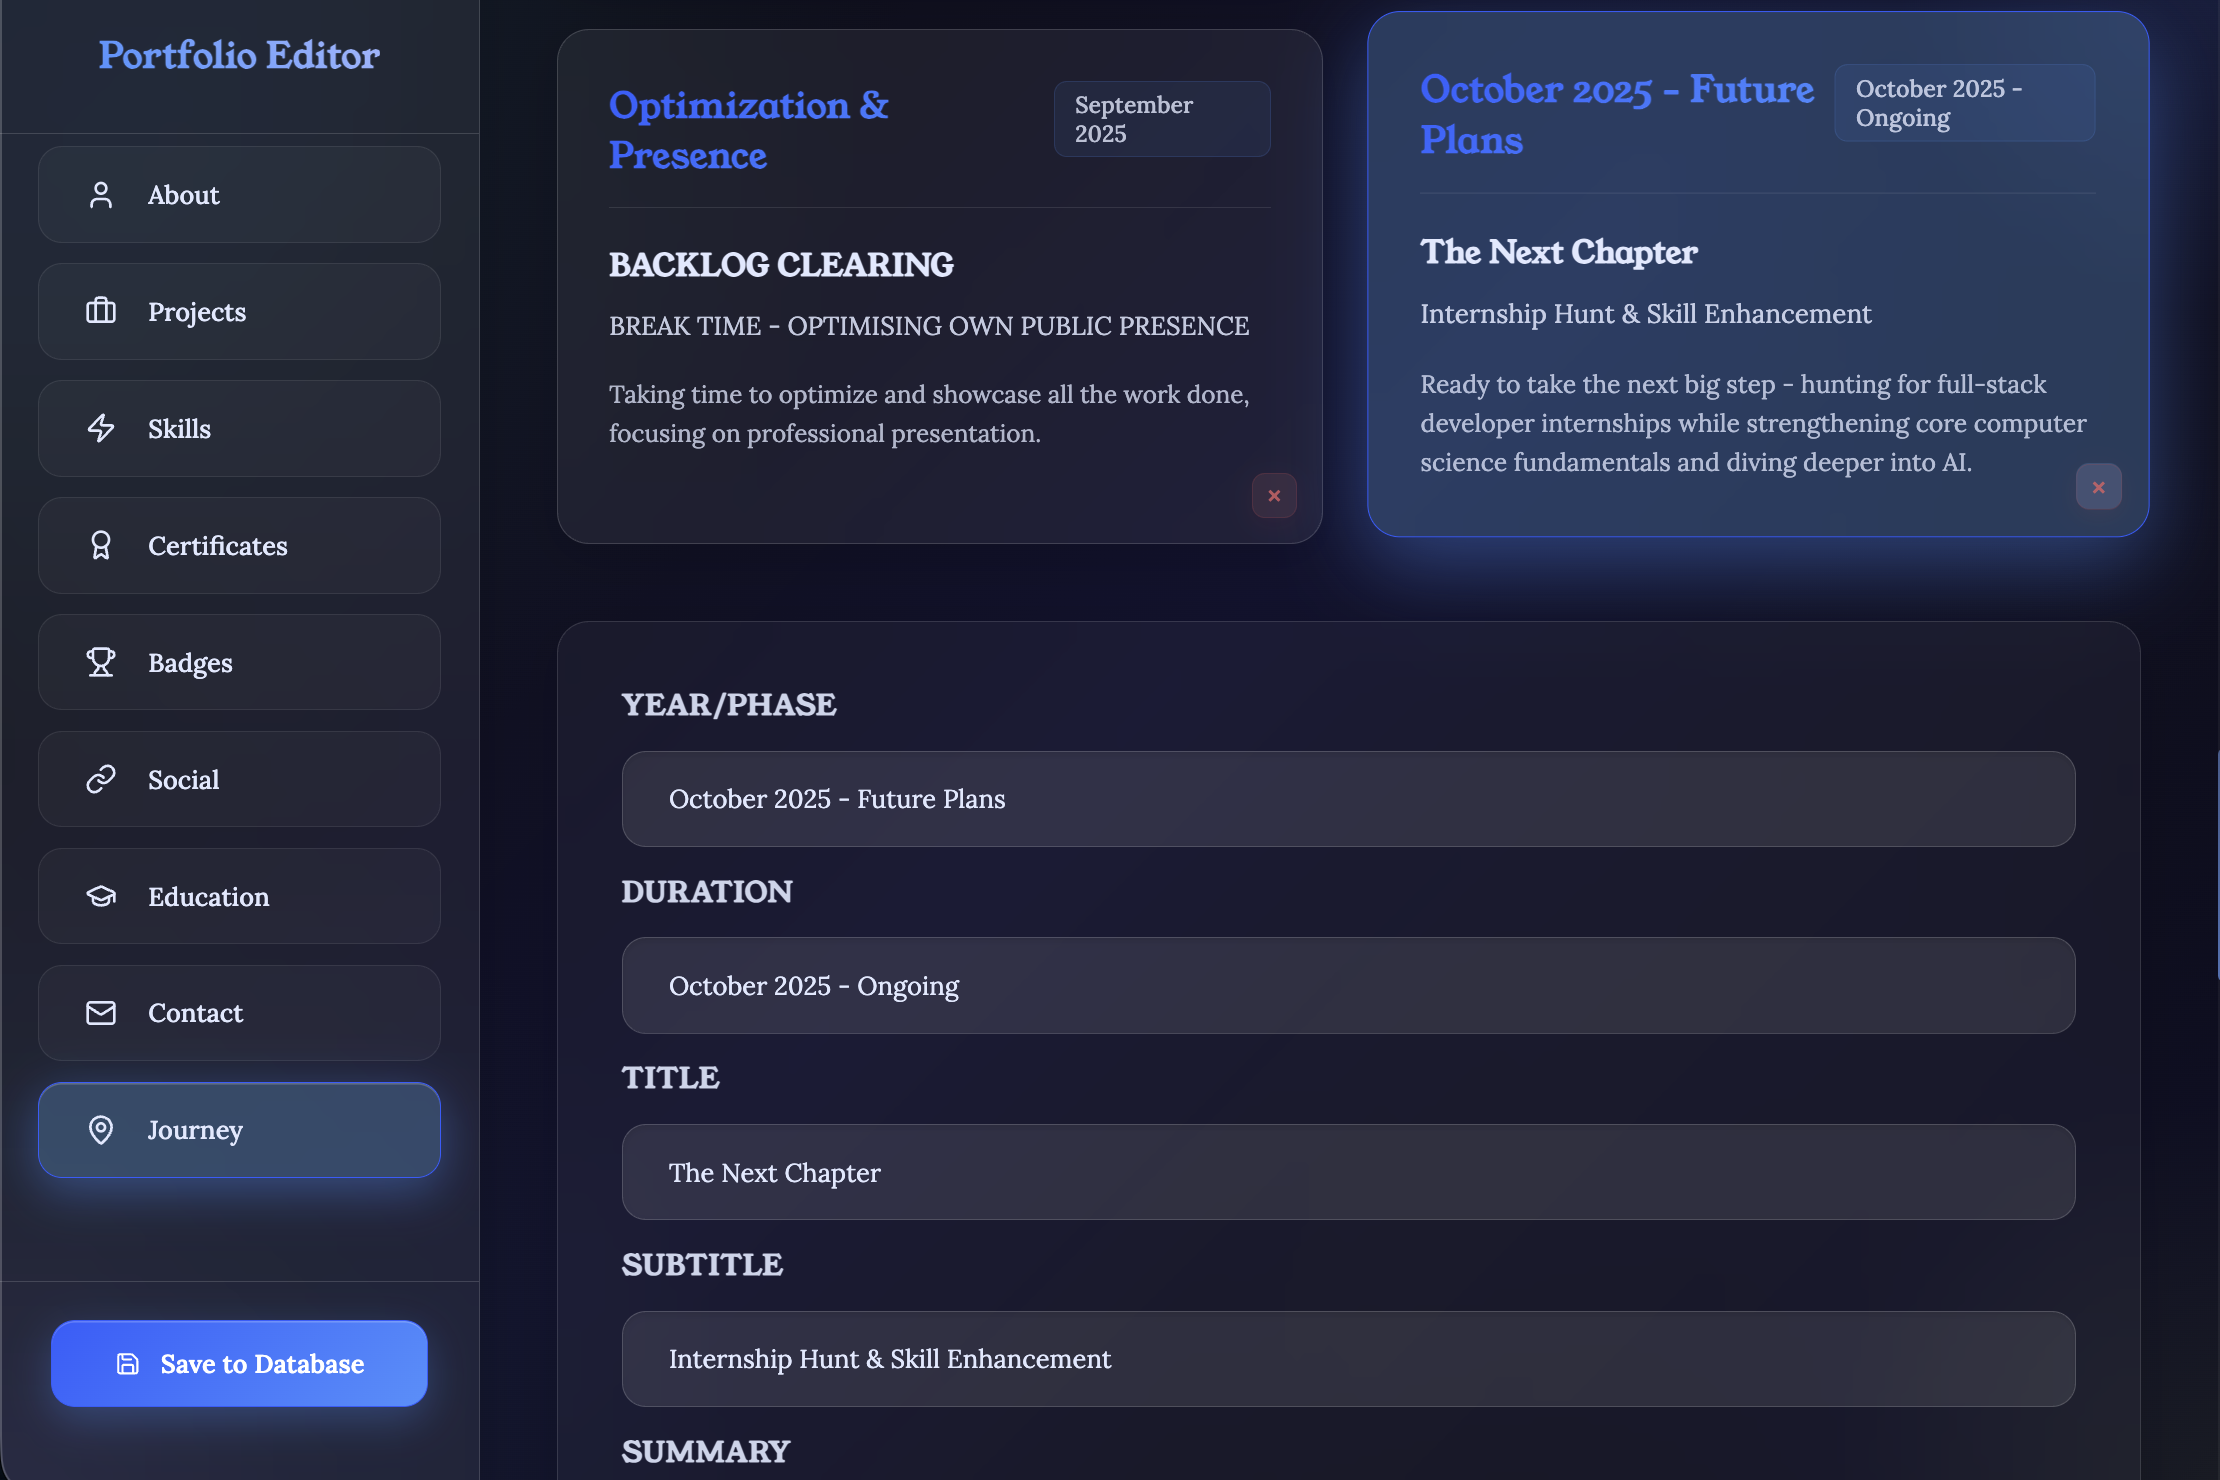Click the Education graduation cap icon
The image size is (2220, 1480).
point(101,896)
